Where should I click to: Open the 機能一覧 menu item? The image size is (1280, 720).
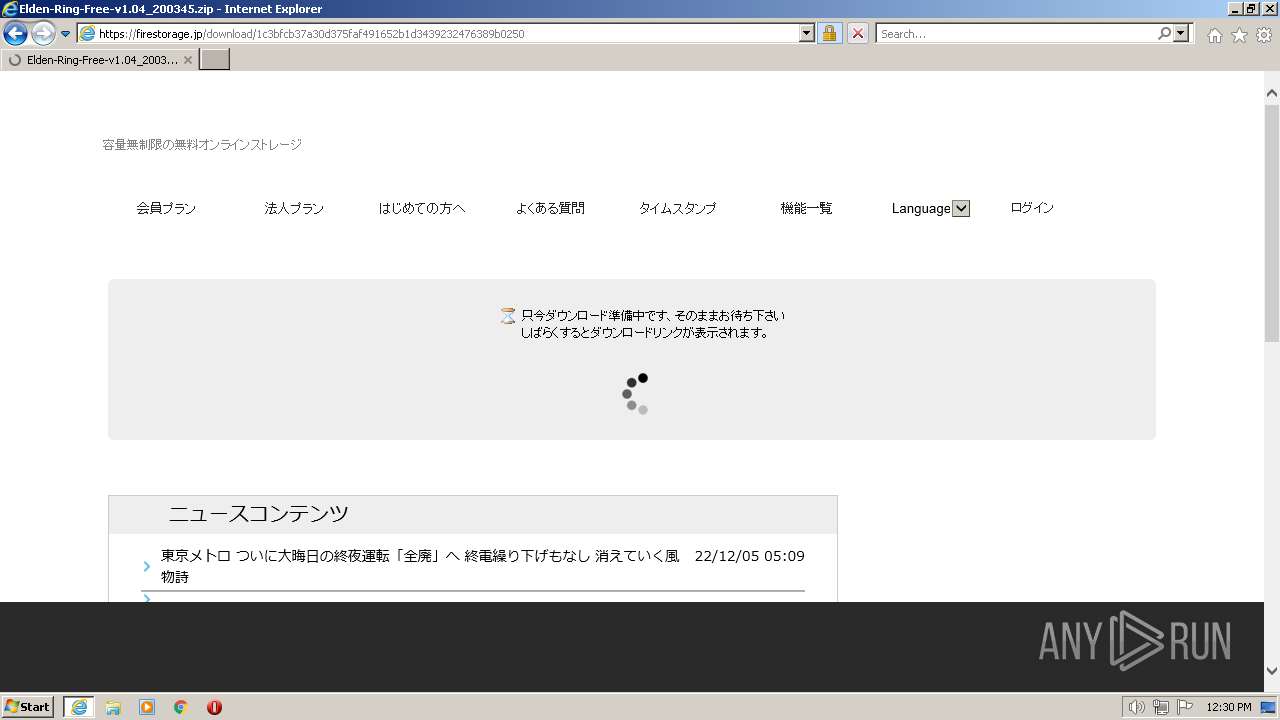point(806,208)
